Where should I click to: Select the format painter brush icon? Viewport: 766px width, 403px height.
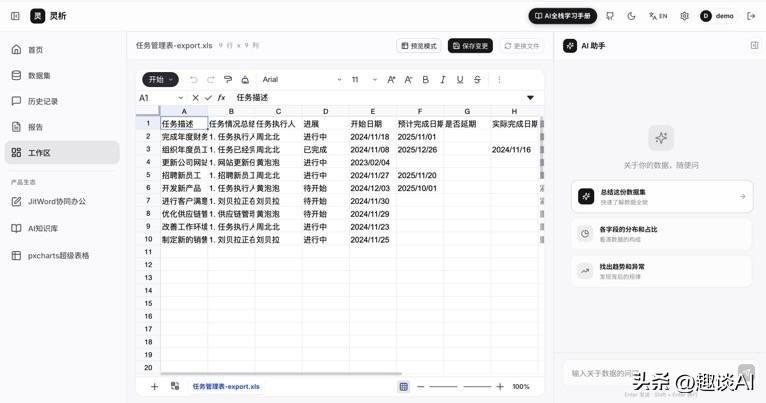tap(228, 80)
